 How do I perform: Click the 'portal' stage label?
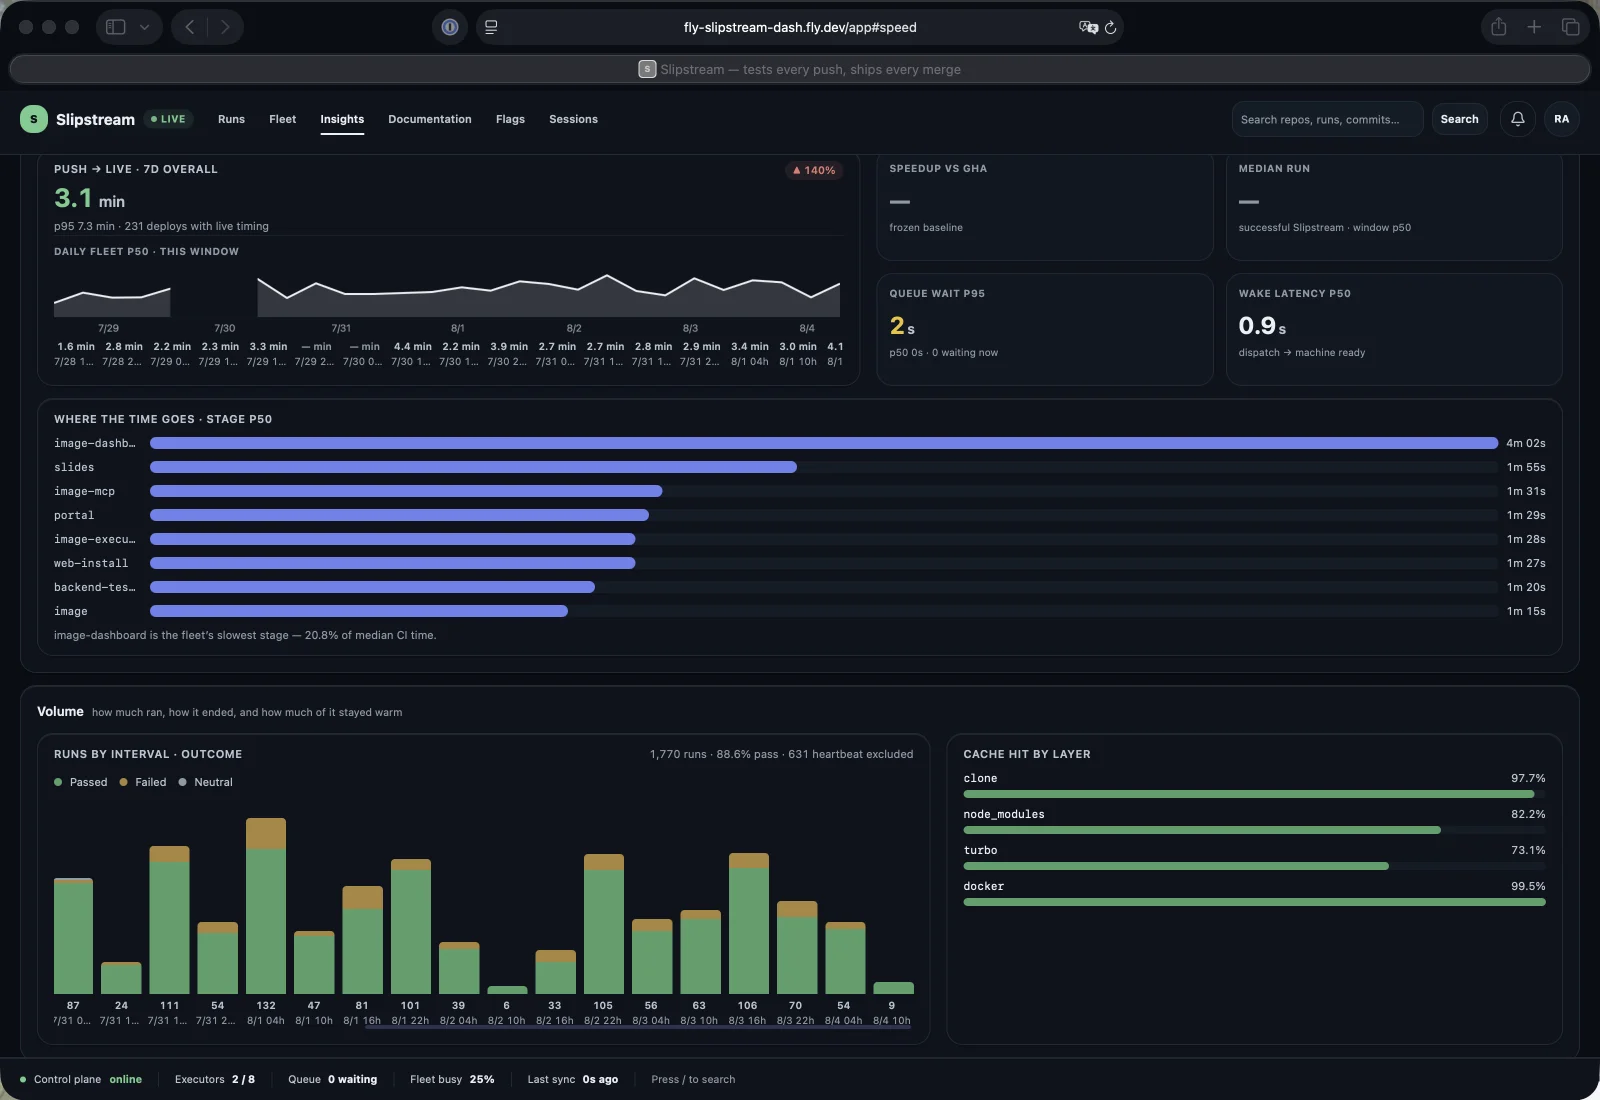tap(74, 515)
